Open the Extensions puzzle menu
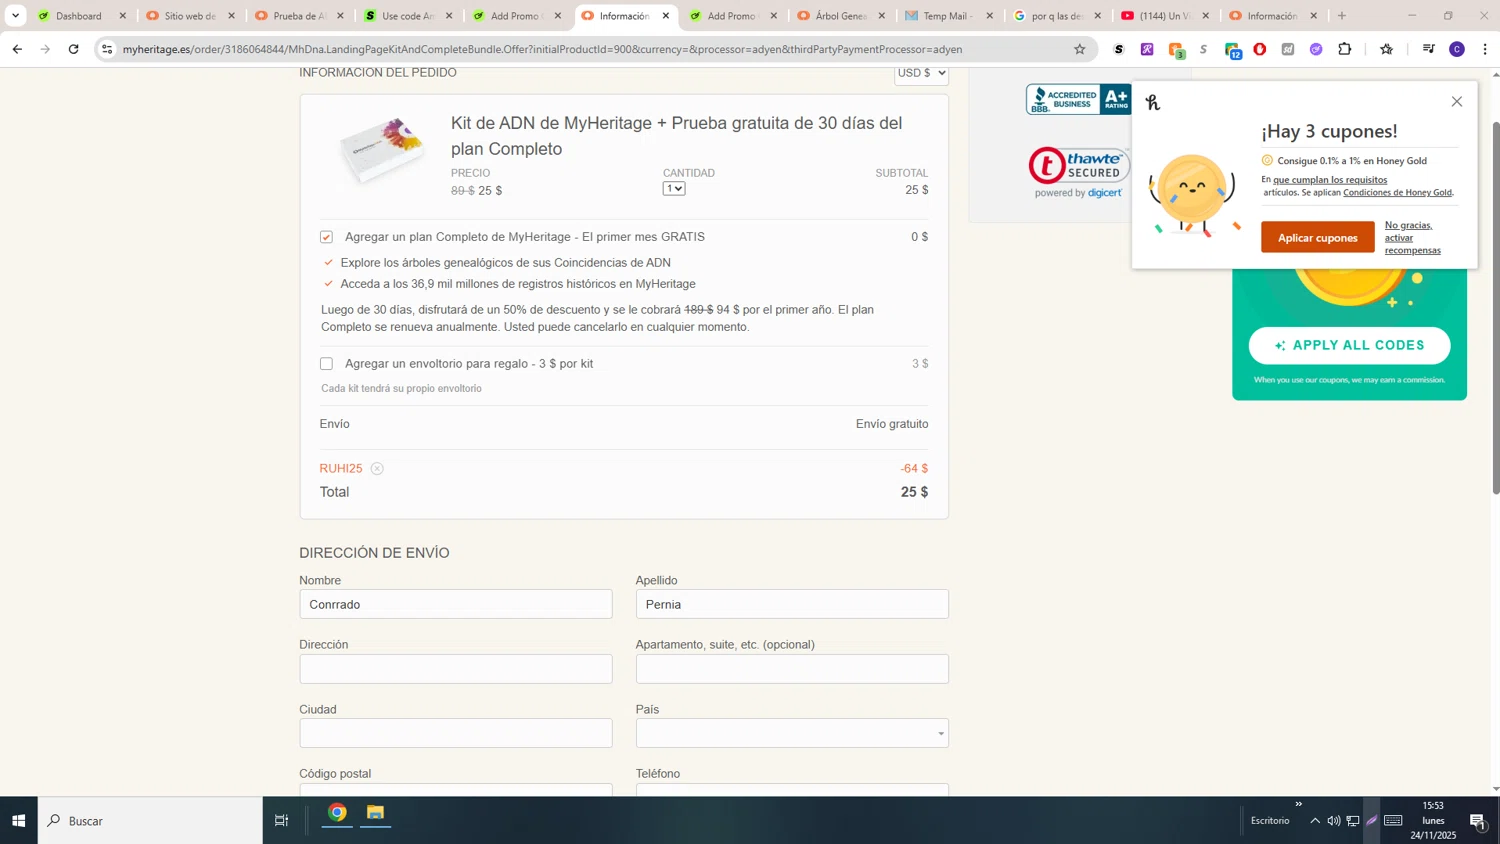The width and height of the screenshot is (1500, 844). [1345, 49]
